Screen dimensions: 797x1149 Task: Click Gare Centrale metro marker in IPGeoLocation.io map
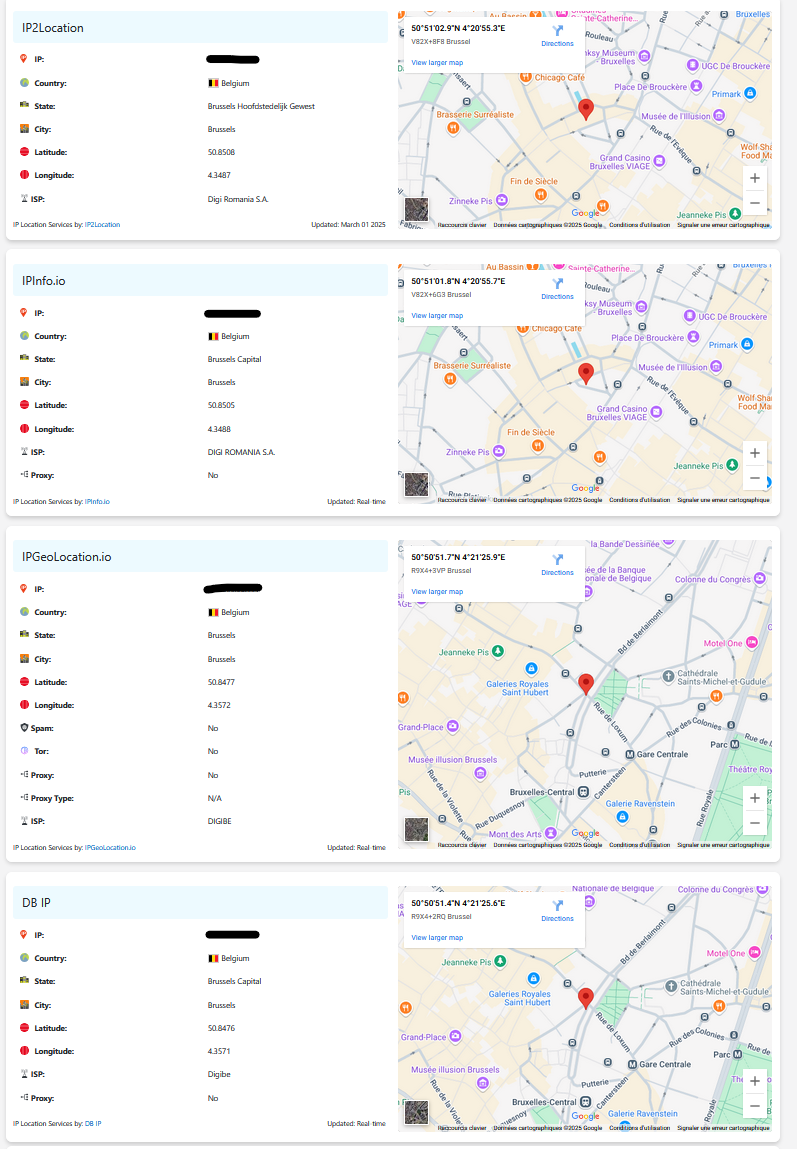pyautogui.click(x=630, y=754)
